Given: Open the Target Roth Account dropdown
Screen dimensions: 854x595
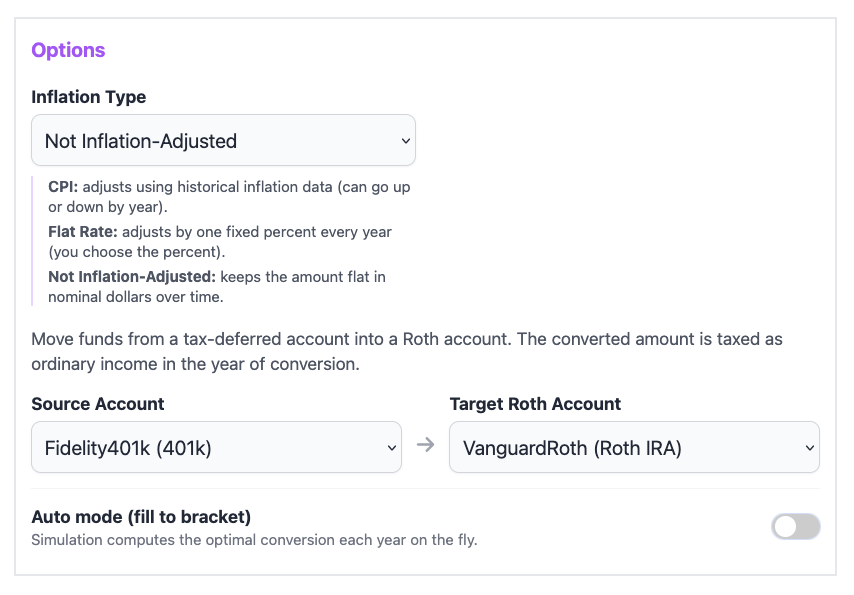Looking at the screenshot, I should click(x=634, y=448).
